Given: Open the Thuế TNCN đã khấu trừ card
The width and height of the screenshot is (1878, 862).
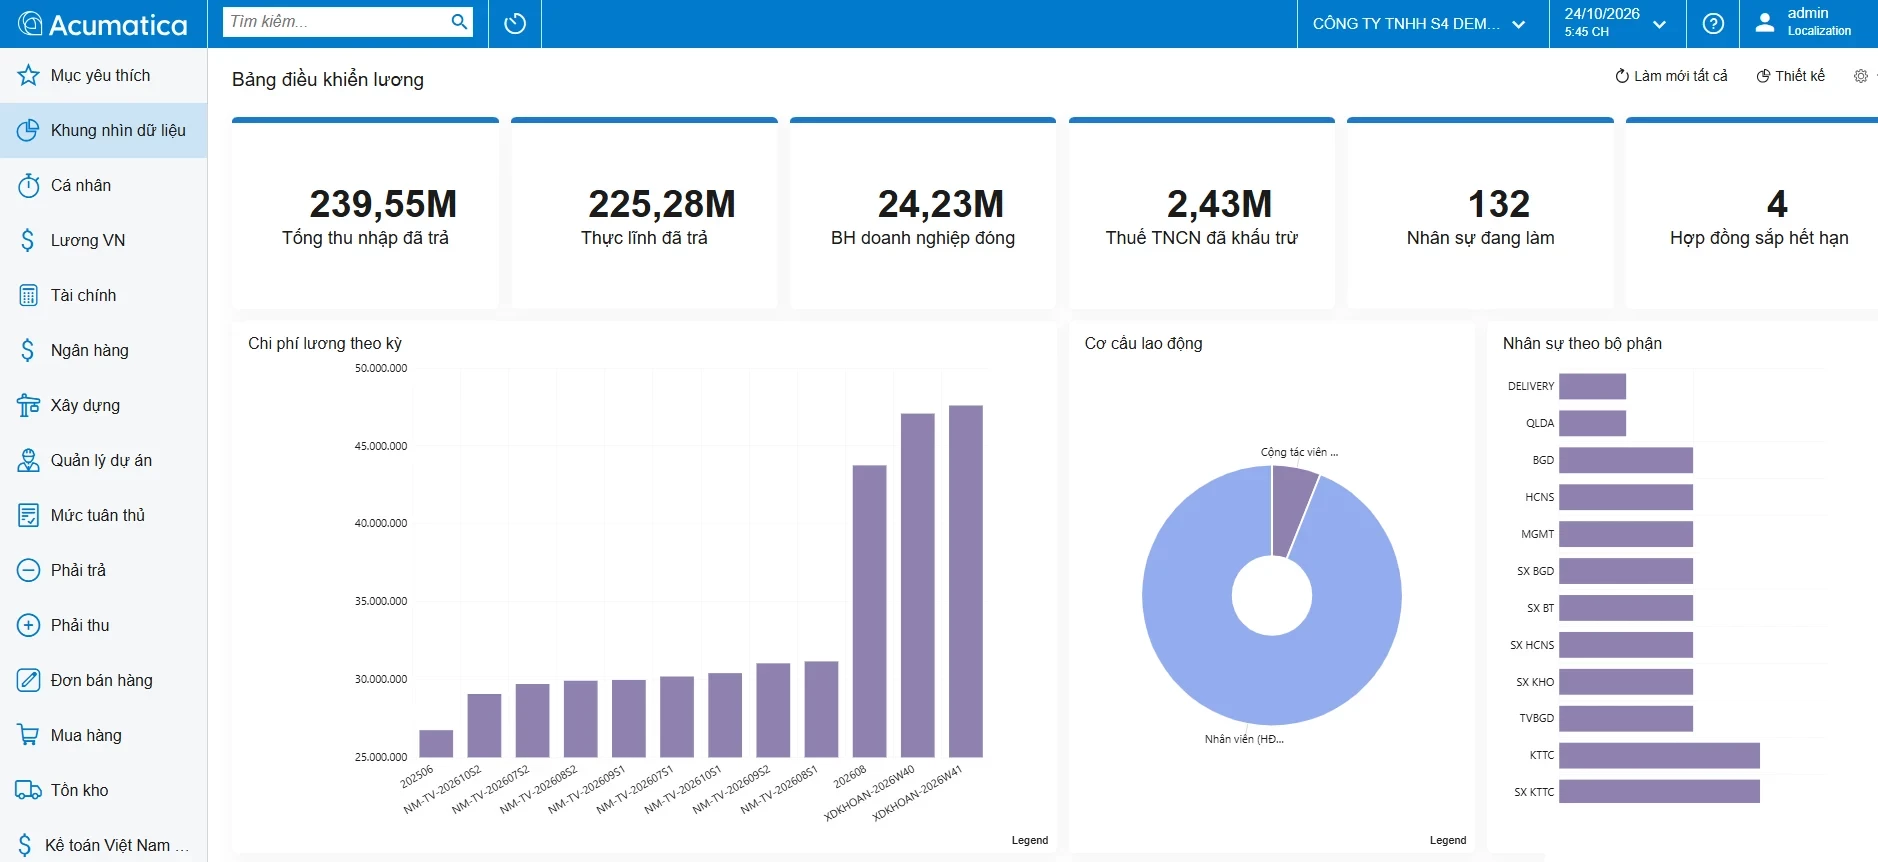Looking at the screenshot, I should (x=1201, y=213).
